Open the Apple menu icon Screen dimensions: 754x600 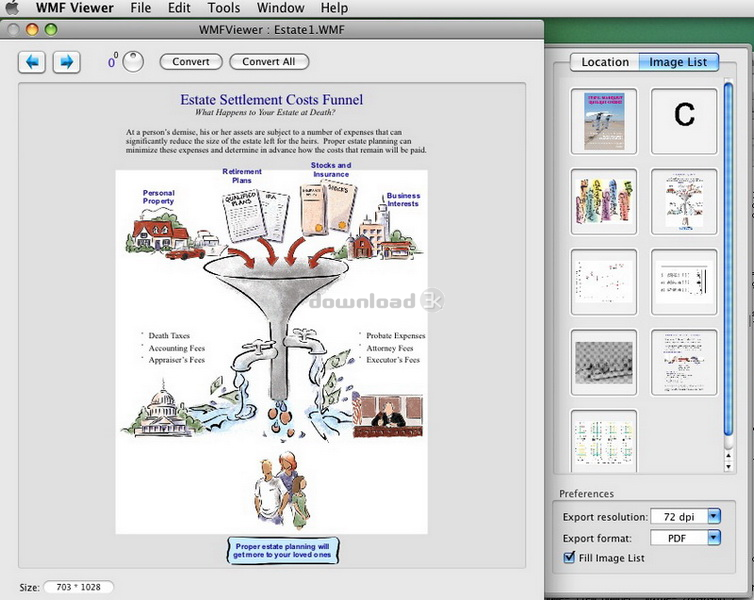coord(14,8)
